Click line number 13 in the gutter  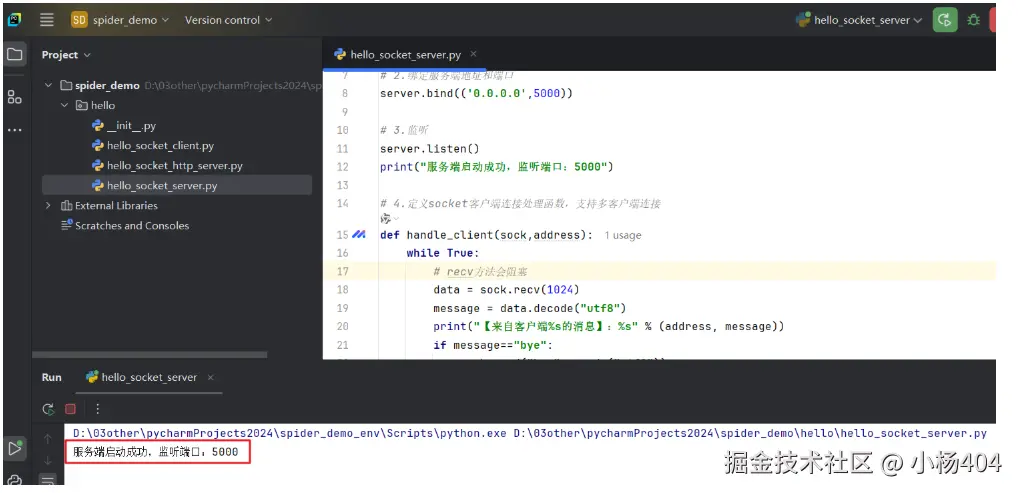tap(342, 185)
